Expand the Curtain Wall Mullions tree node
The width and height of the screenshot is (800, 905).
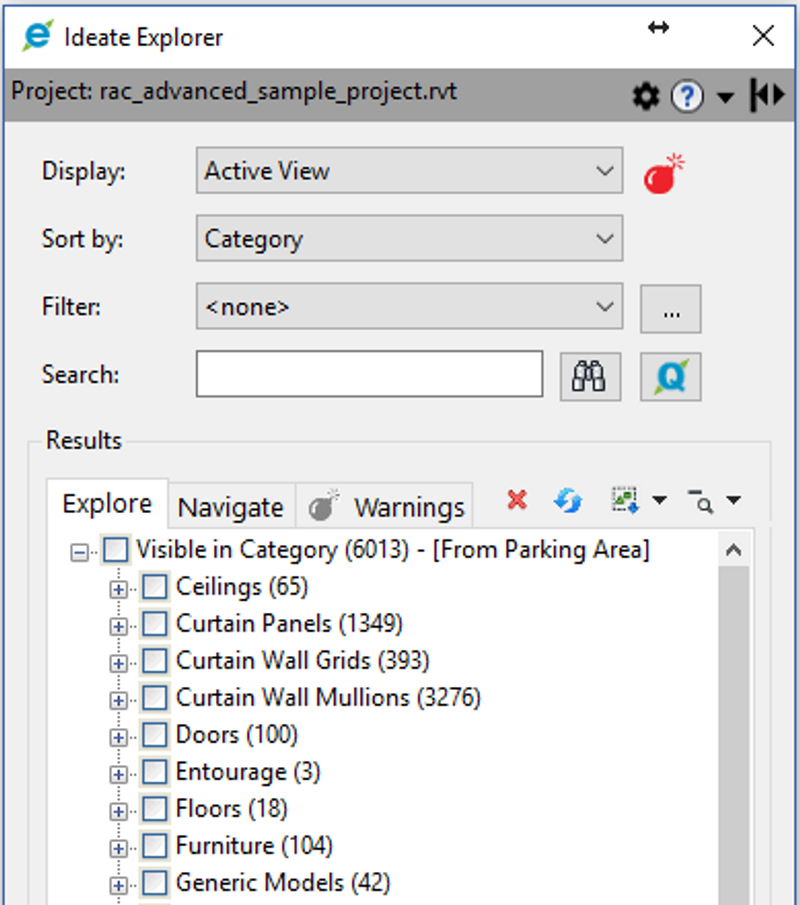point(118,701)
